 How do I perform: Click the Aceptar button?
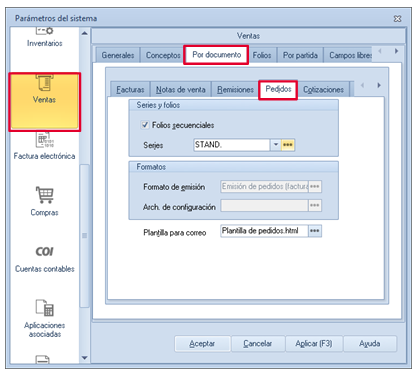[202, 344]
